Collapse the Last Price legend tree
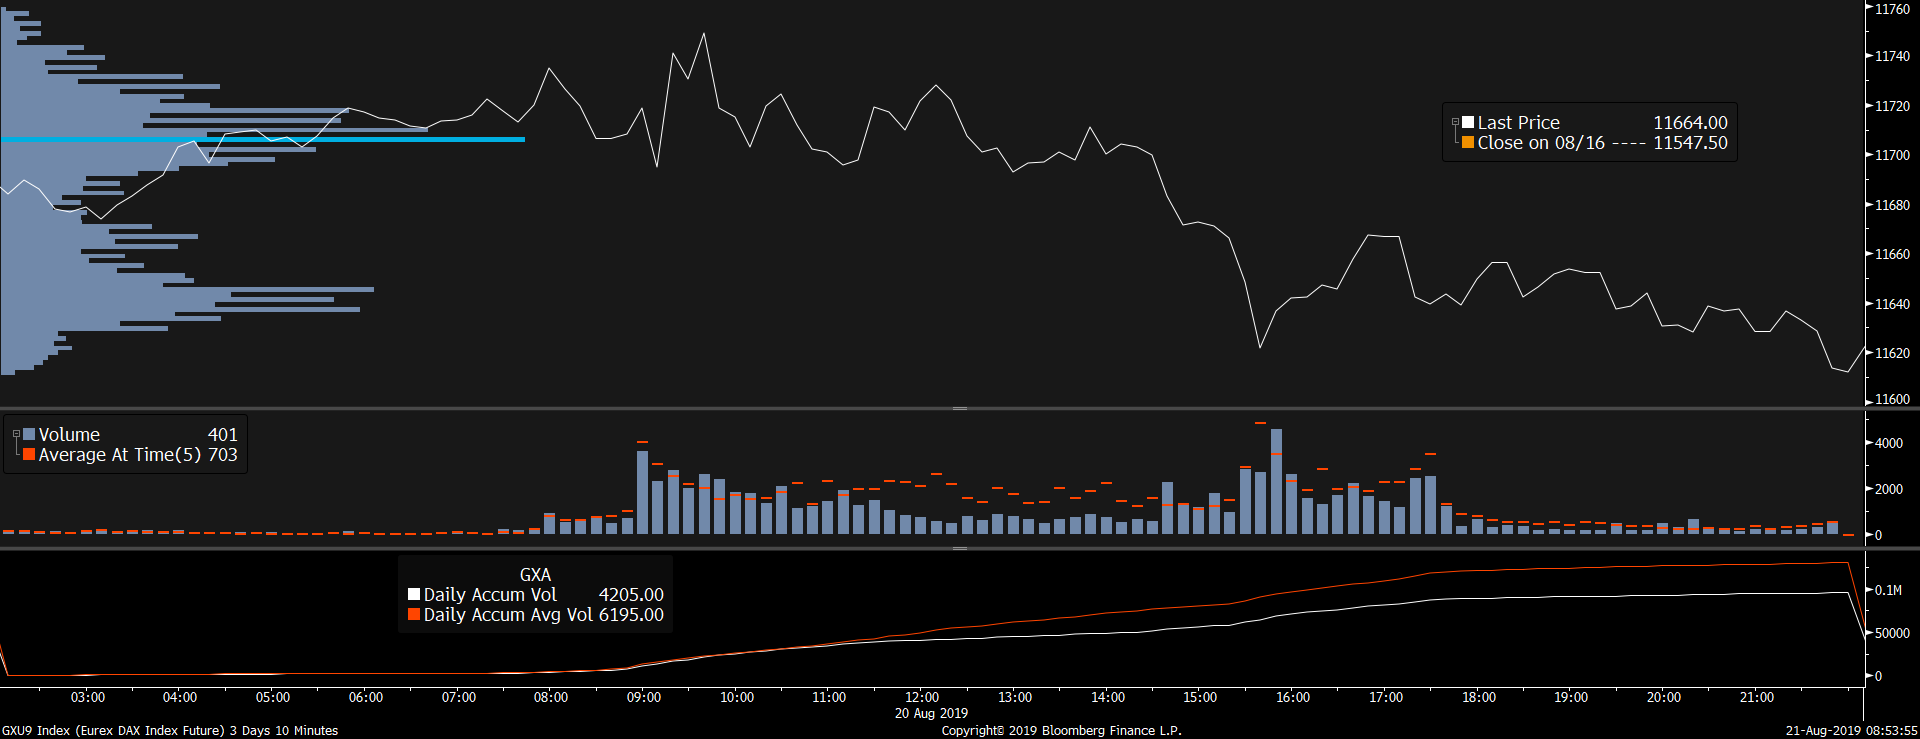This screenshot has width=1920, height=739. coord(1456,122)
